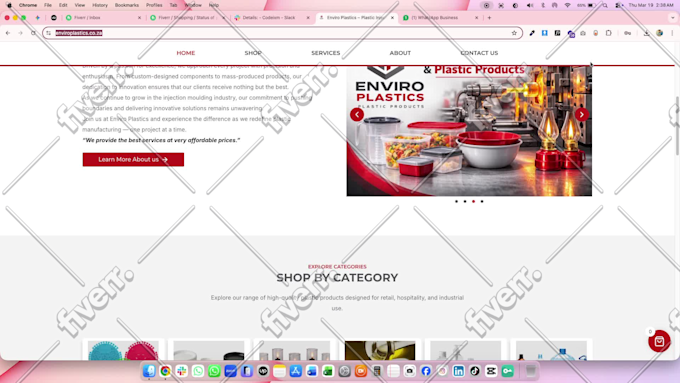The image size is (680, 383).
Task: Open the Apple menu
Action: point(9,5)
